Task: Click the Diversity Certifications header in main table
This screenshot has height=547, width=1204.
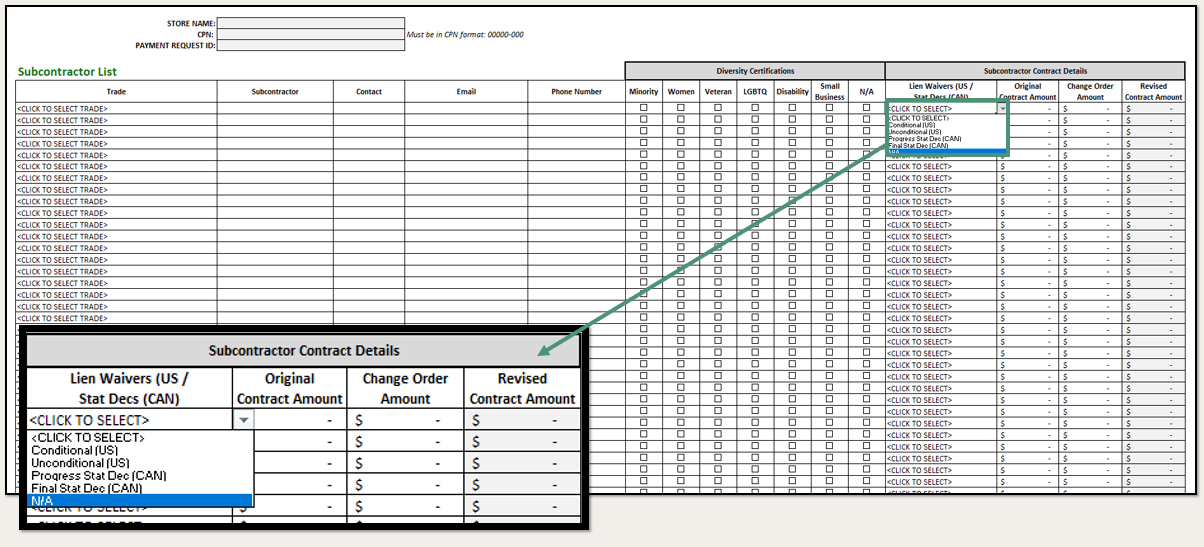Action: point(754,71)
